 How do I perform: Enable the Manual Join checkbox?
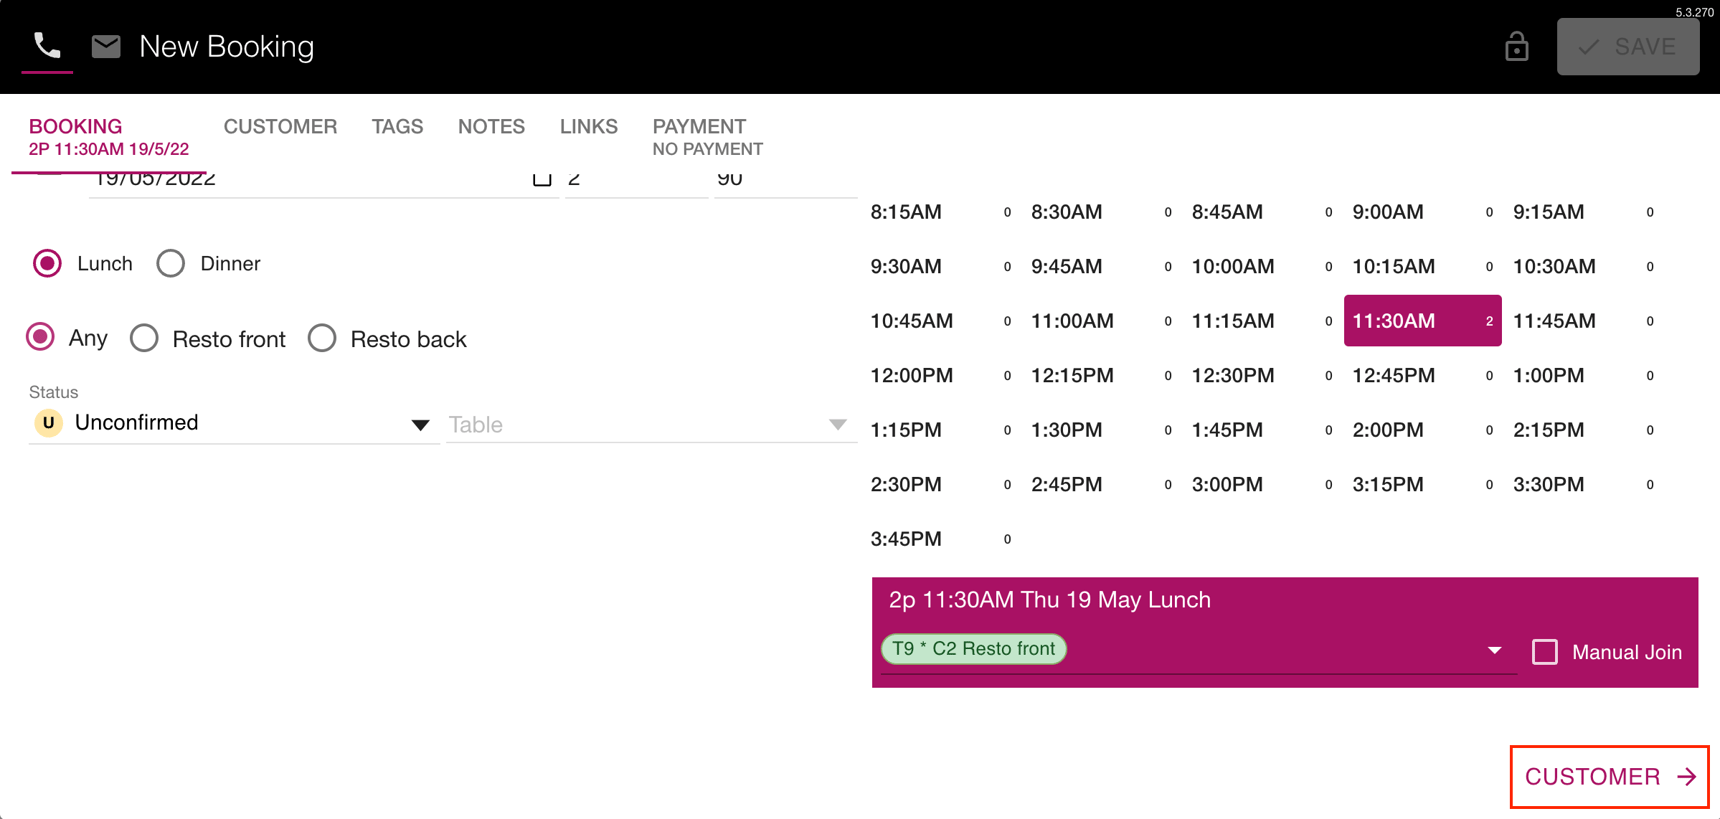coord(1545,652)
